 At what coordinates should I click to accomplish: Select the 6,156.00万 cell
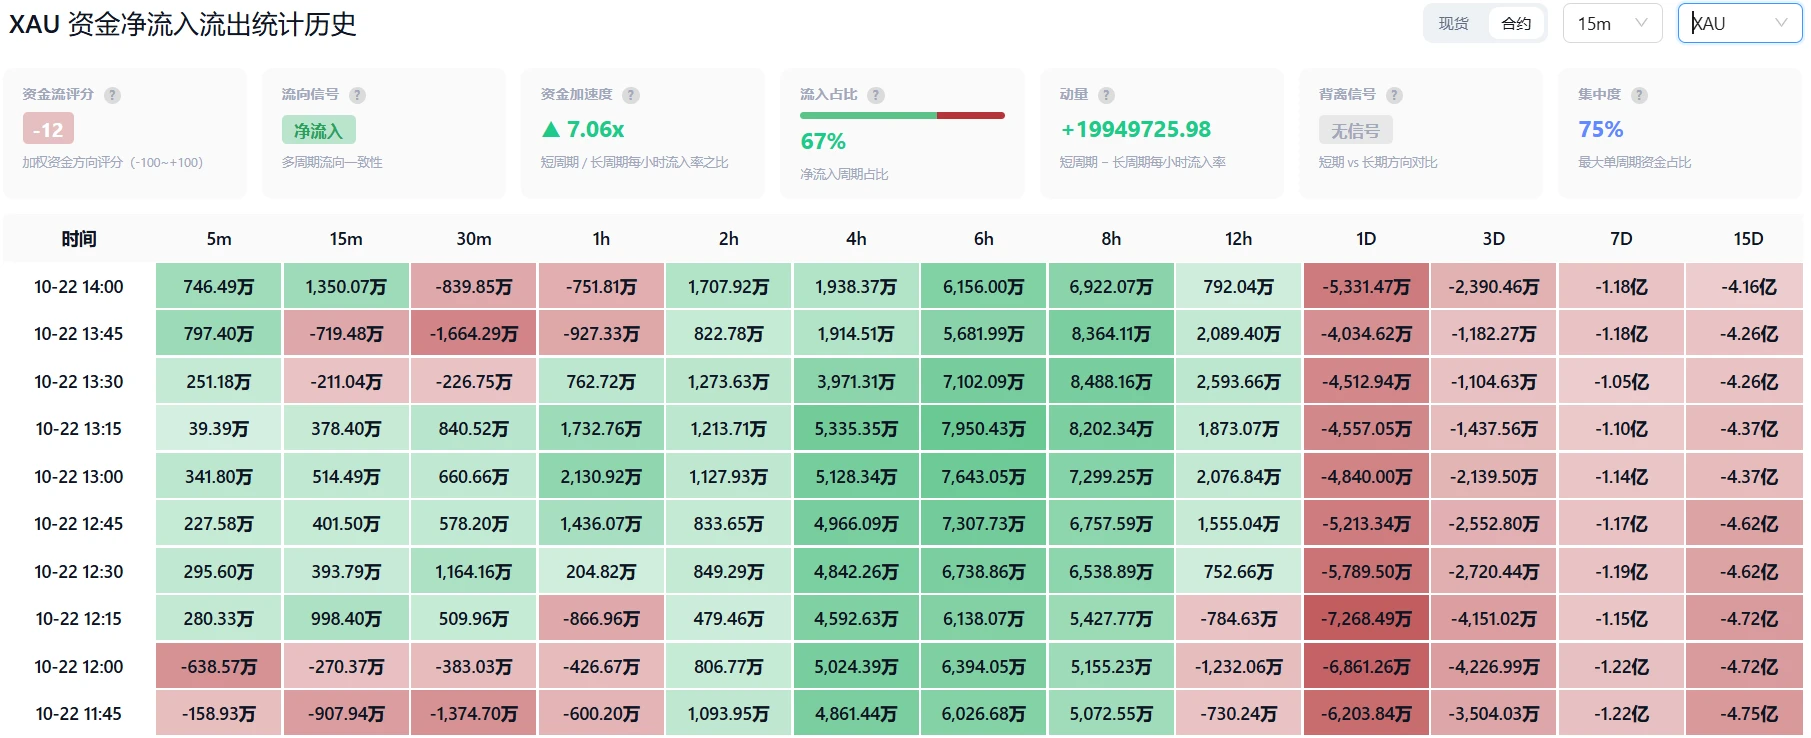[984, 287]
